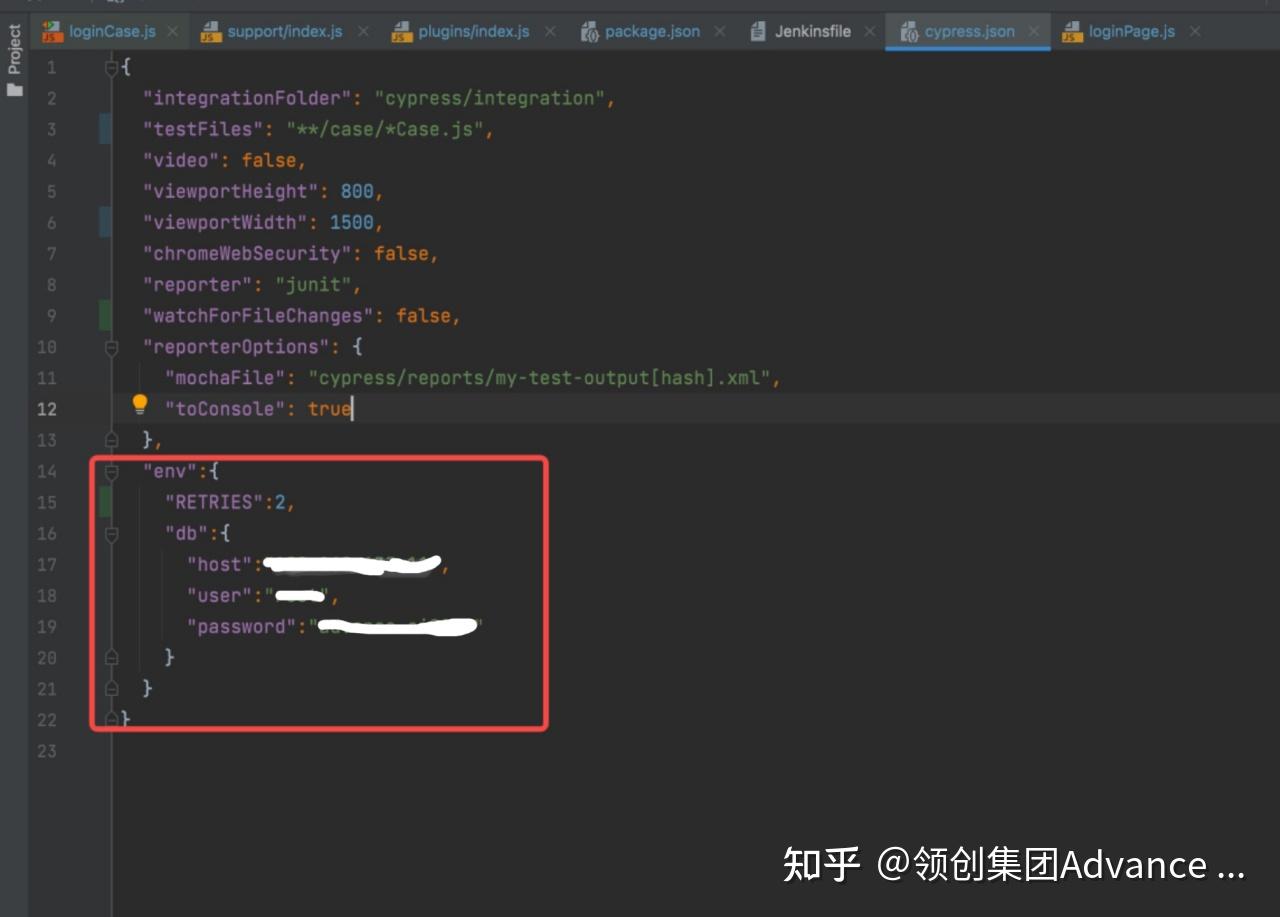This screenshot has height=917, width=1280.
Task: Collapse the db block on line 16
Action: tap(112, 533)
